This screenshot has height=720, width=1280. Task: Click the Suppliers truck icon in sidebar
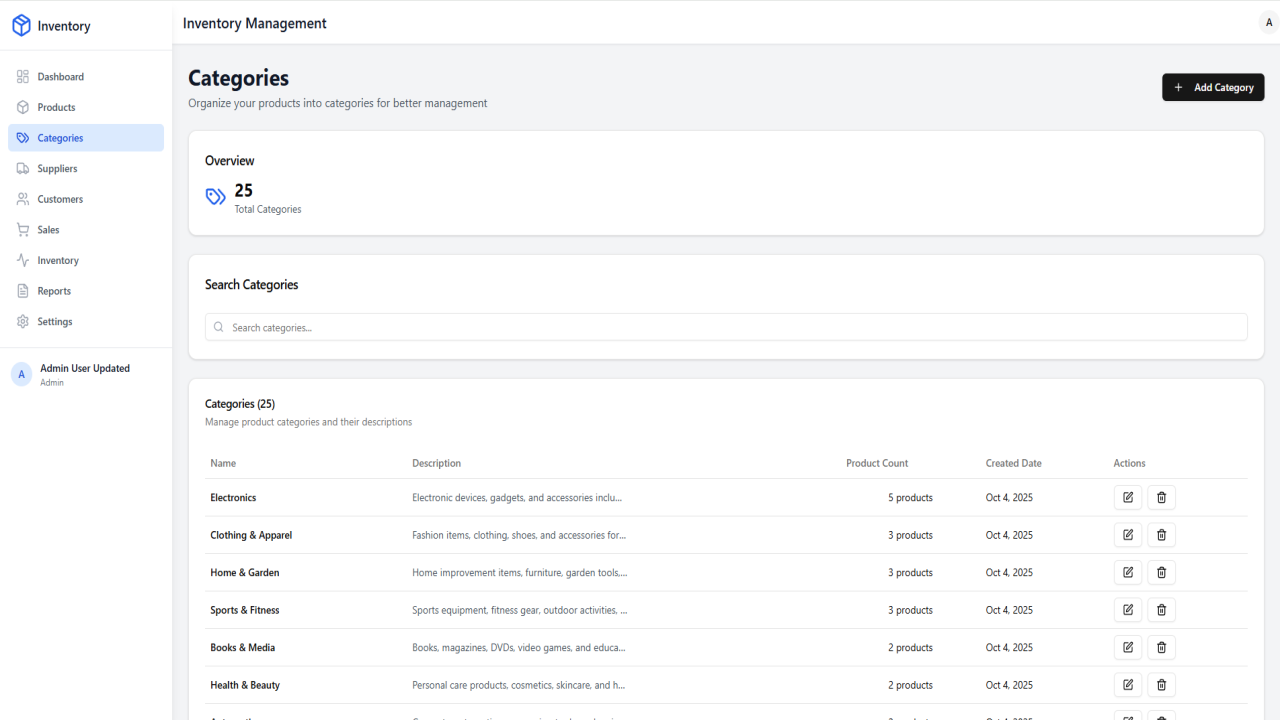23,169
